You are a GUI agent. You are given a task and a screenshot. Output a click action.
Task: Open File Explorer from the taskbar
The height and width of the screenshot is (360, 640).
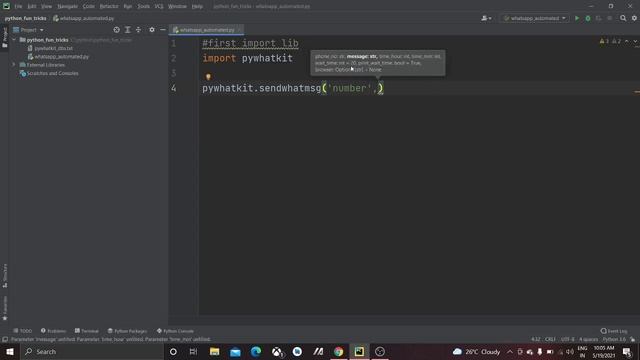[x=214, y=351]
